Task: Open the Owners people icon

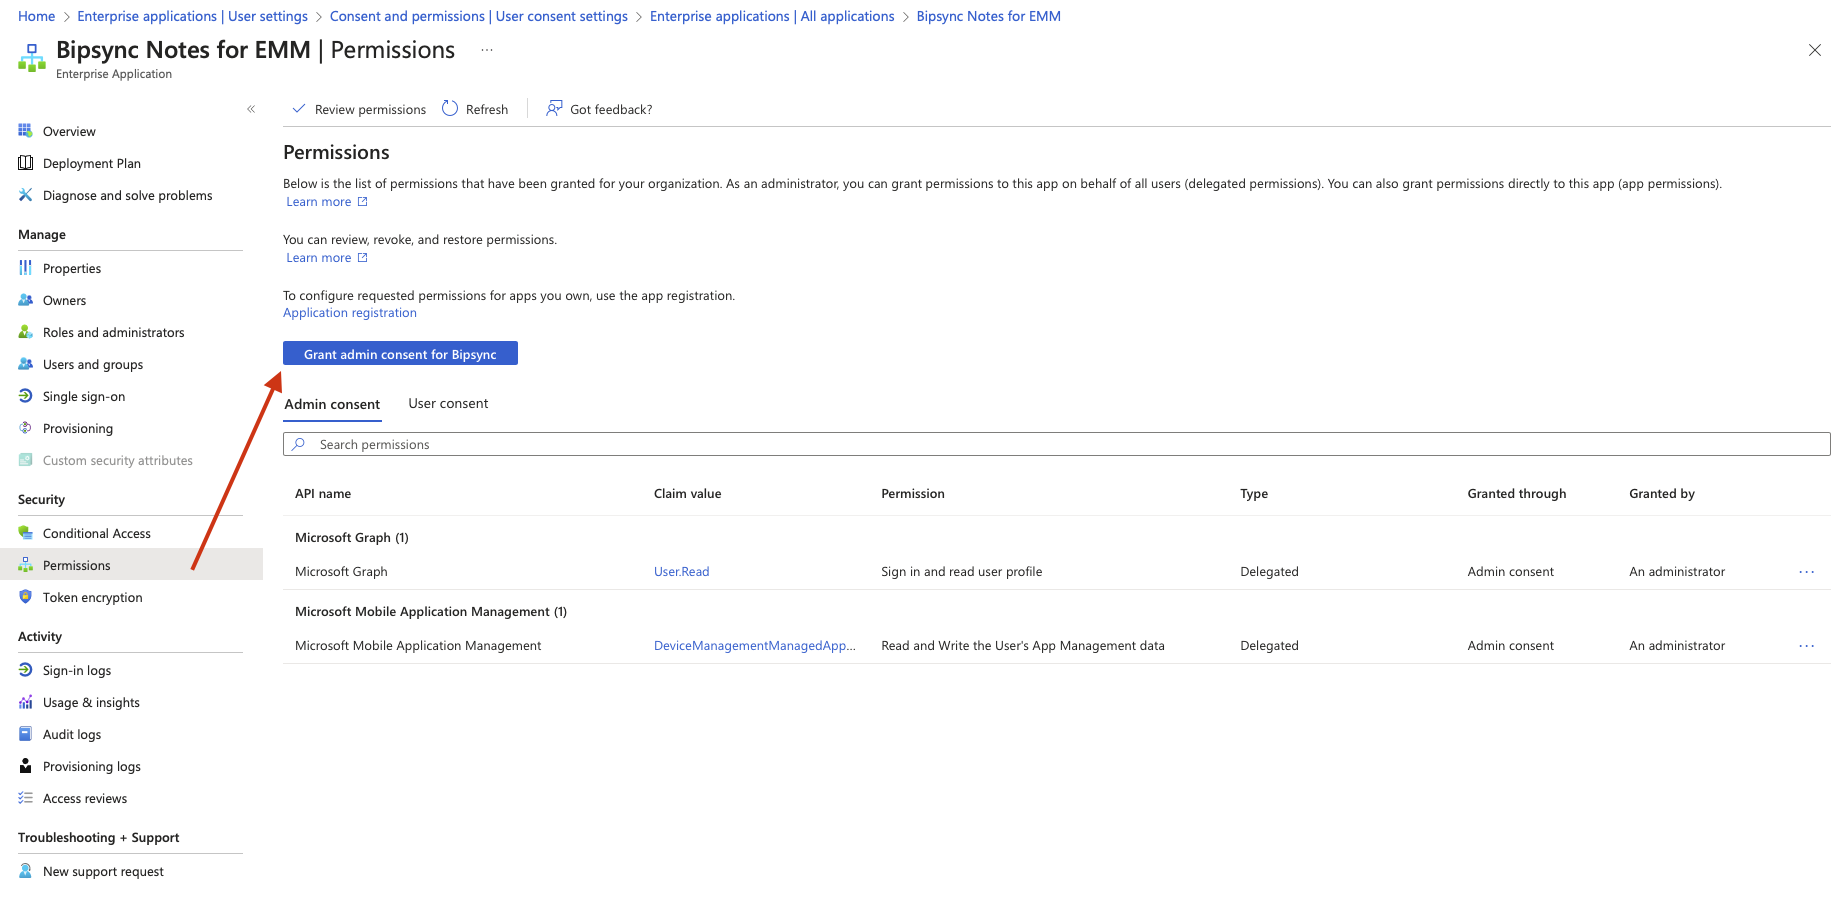Action: [25, 300]
